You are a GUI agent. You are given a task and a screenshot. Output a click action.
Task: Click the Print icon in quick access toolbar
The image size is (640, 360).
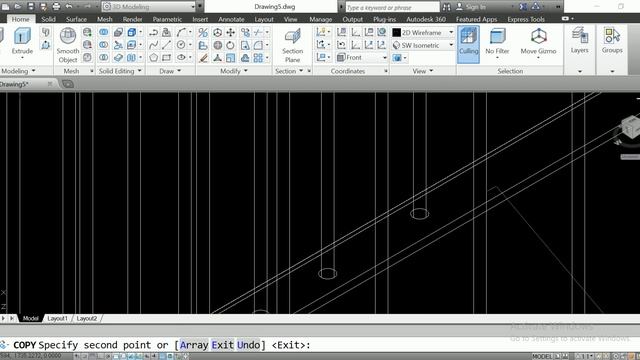56,7
